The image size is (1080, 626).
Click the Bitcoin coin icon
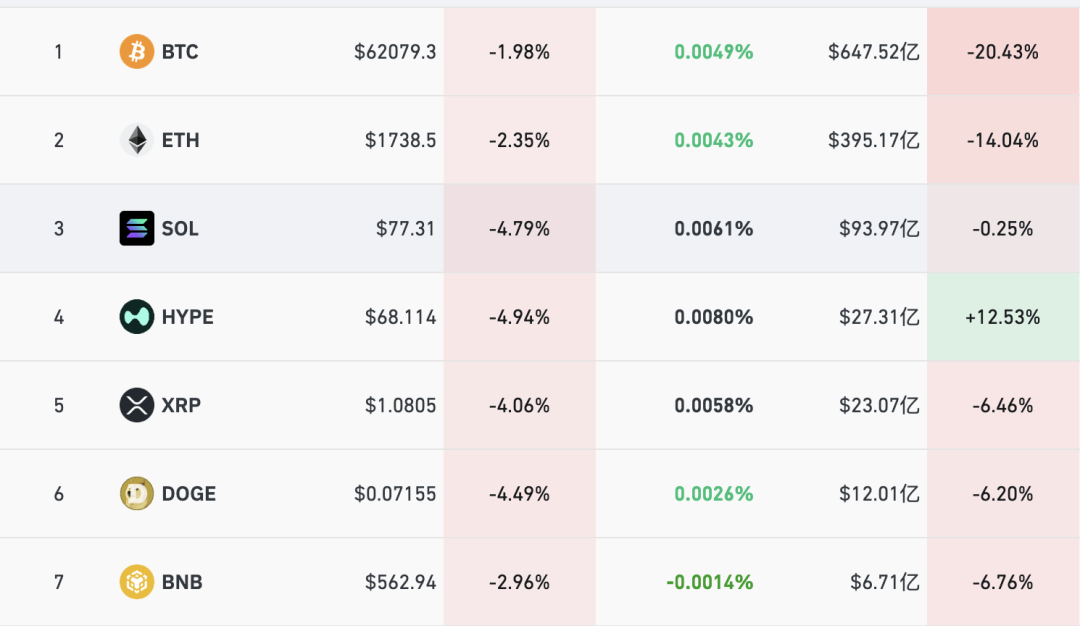(x=136, y=52)
